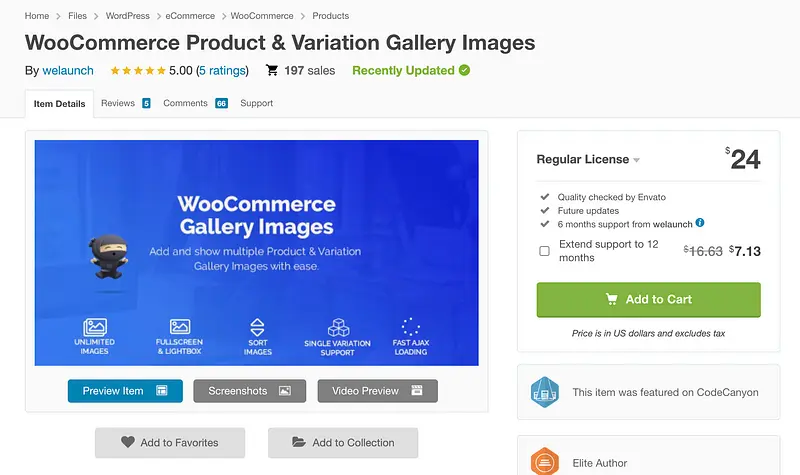Click the WooCommerce Gallery Images banner
800x475 pixels.
tap(257, 253)
